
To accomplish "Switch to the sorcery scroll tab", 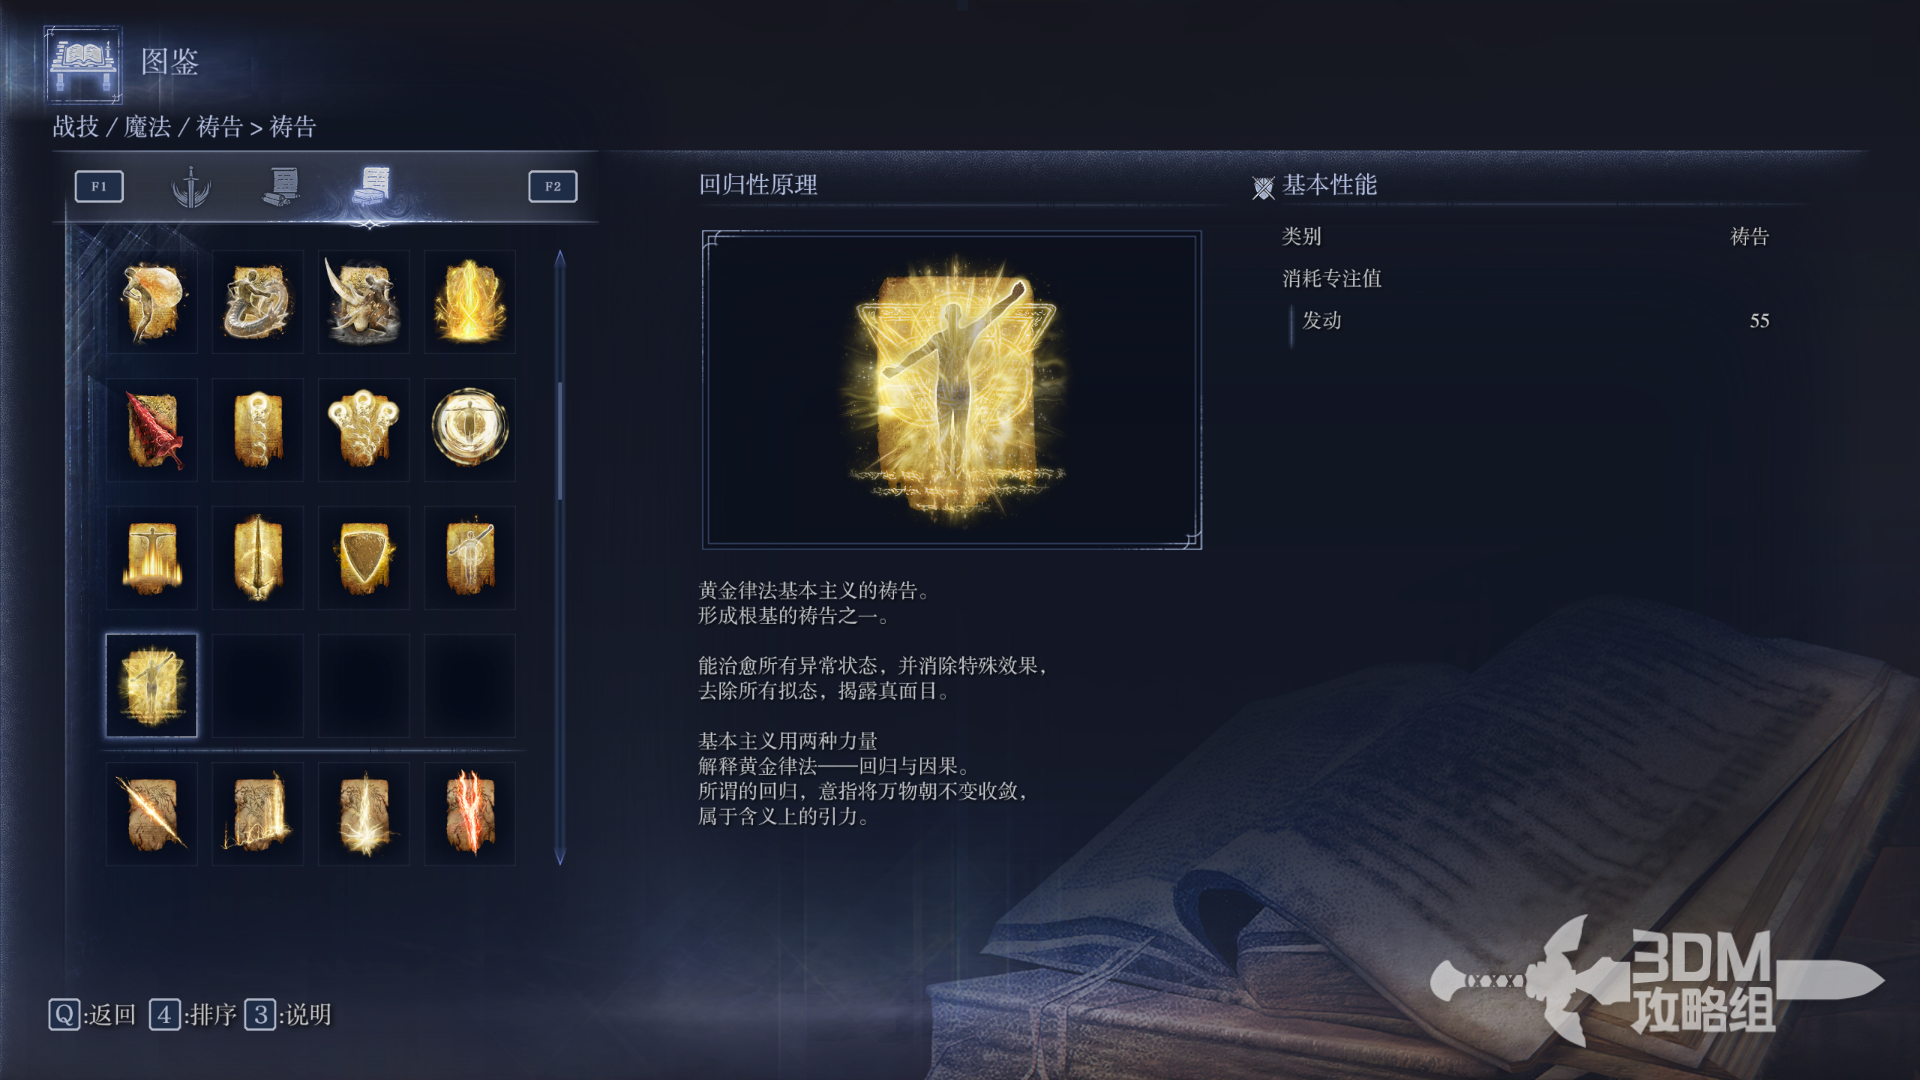I will point(282,186).
